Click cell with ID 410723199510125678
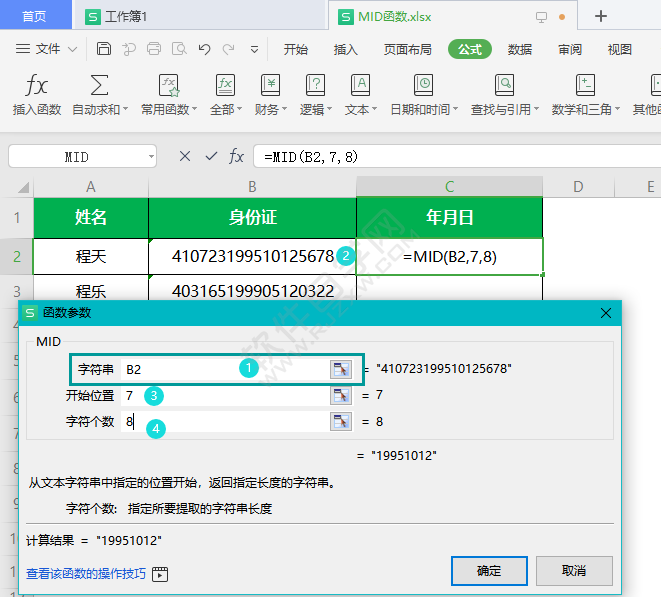This screenshot has width=661, height=597. point(252,256)
